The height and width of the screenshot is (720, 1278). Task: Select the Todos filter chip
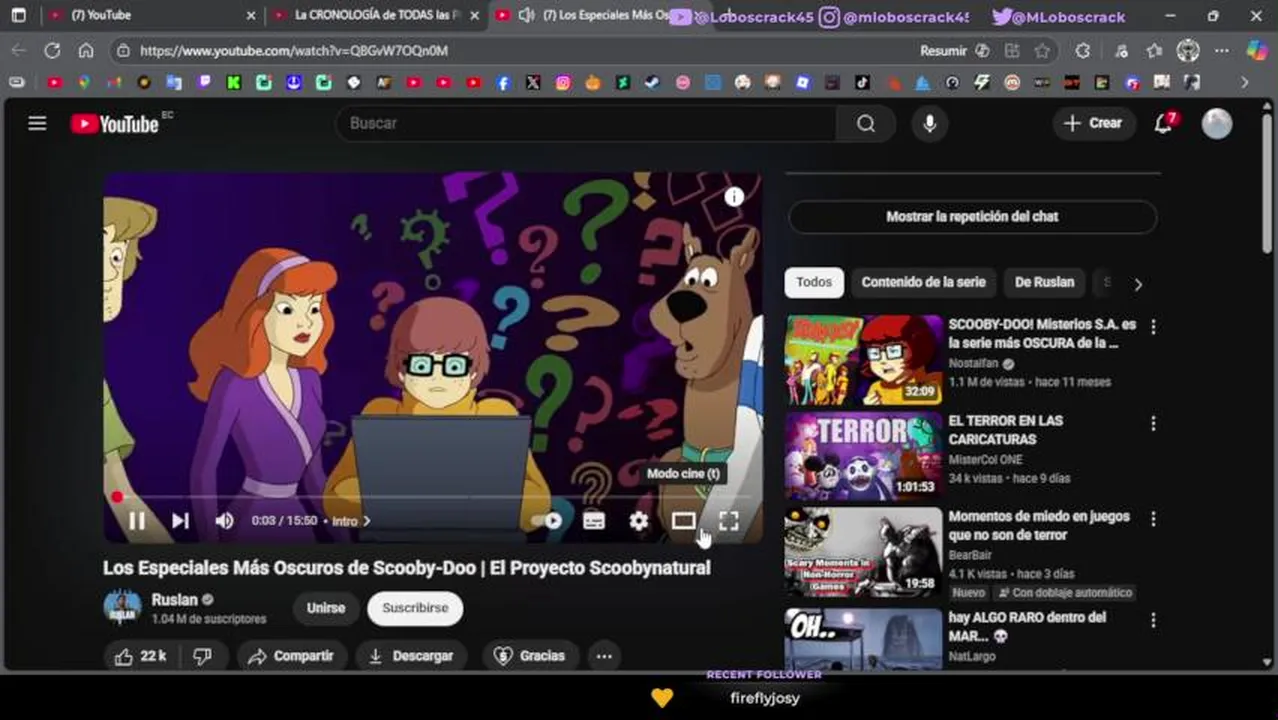click(814, 282)
